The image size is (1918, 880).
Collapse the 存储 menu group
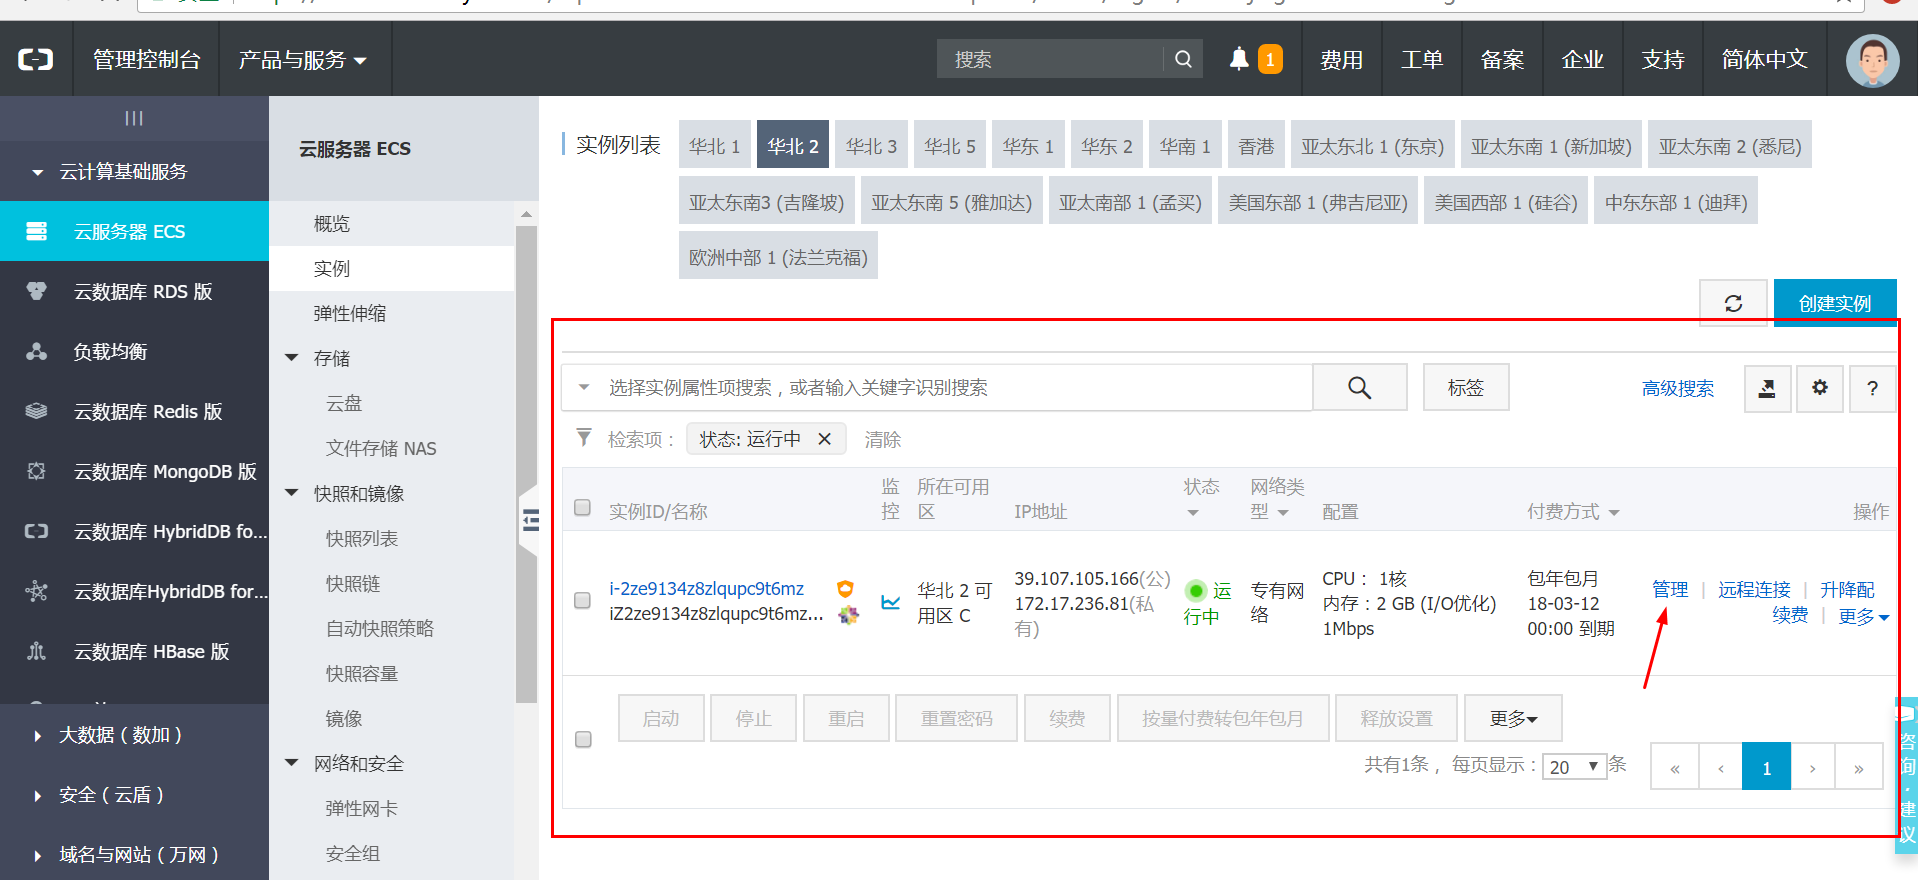292,358
